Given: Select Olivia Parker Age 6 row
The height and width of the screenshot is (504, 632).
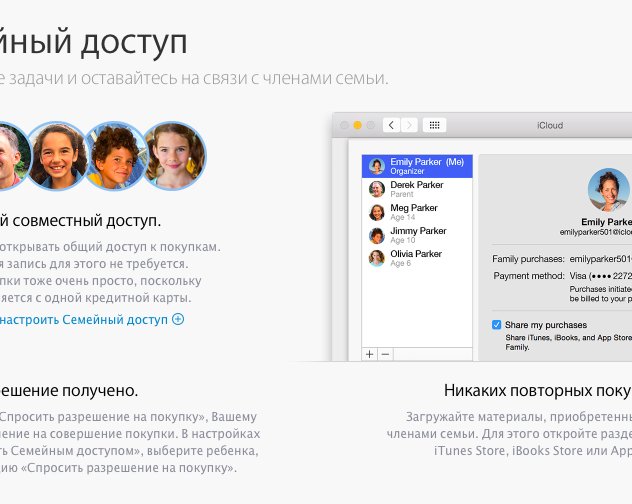Looking at the screenshot, I should coord(417,258).
